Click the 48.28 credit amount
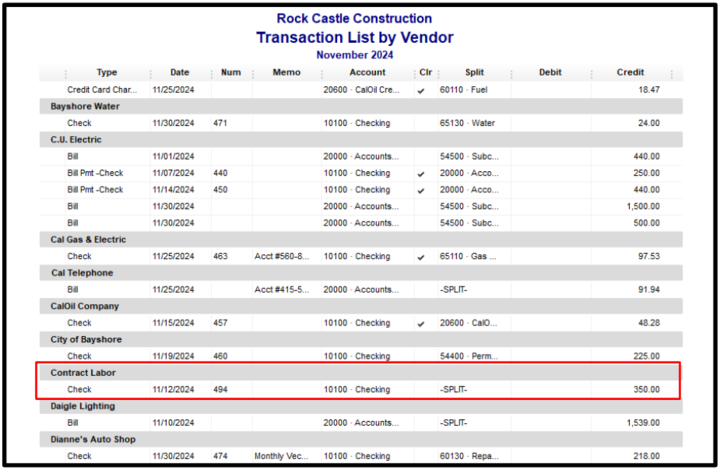 [x=649, y=323]
